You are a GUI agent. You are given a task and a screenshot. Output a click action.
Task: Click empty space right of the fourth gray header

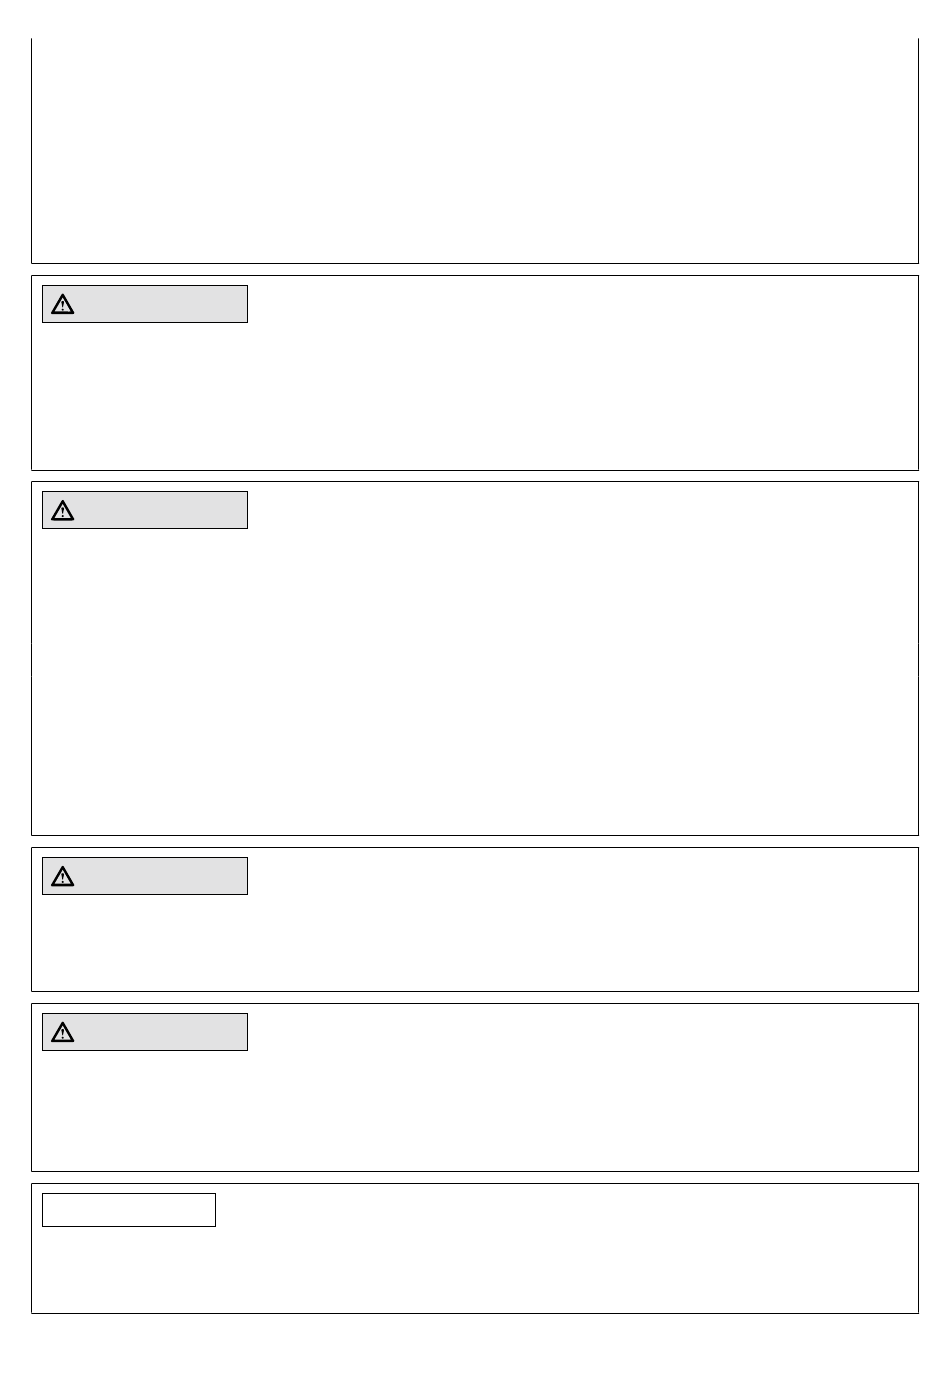[x=580, y=1032]
